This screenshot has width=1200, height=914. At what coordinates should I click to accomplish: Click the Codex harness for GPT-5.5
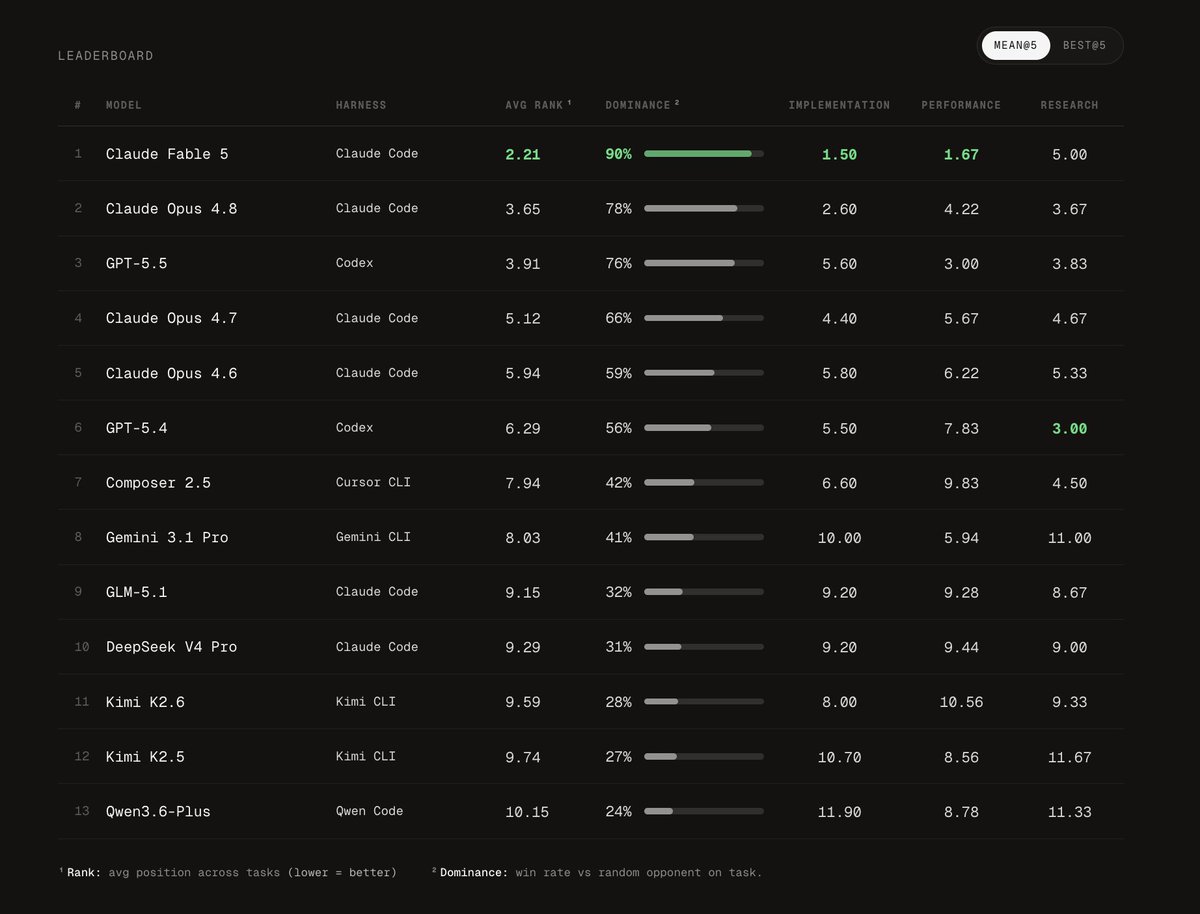pos(354,263)
